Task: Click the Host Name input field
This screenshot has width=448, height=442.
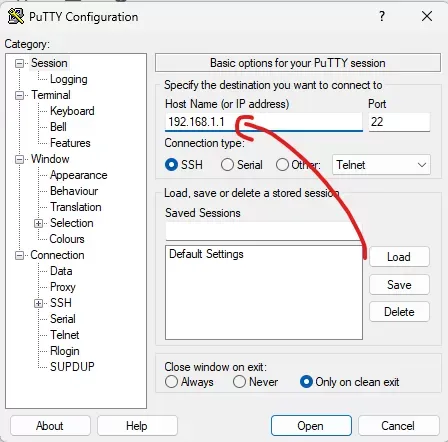Action: click(264, 122)
